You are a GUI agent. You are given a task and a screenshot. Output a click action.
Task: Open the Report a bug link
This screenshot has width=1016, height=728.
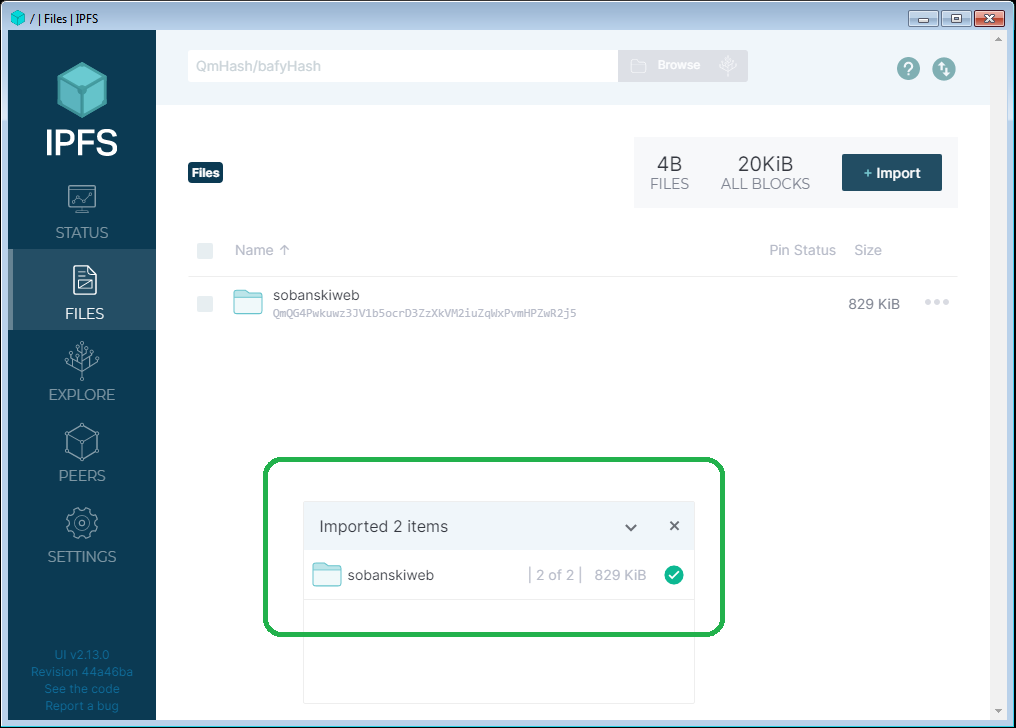pyautogui.click(x=82, y=705)
